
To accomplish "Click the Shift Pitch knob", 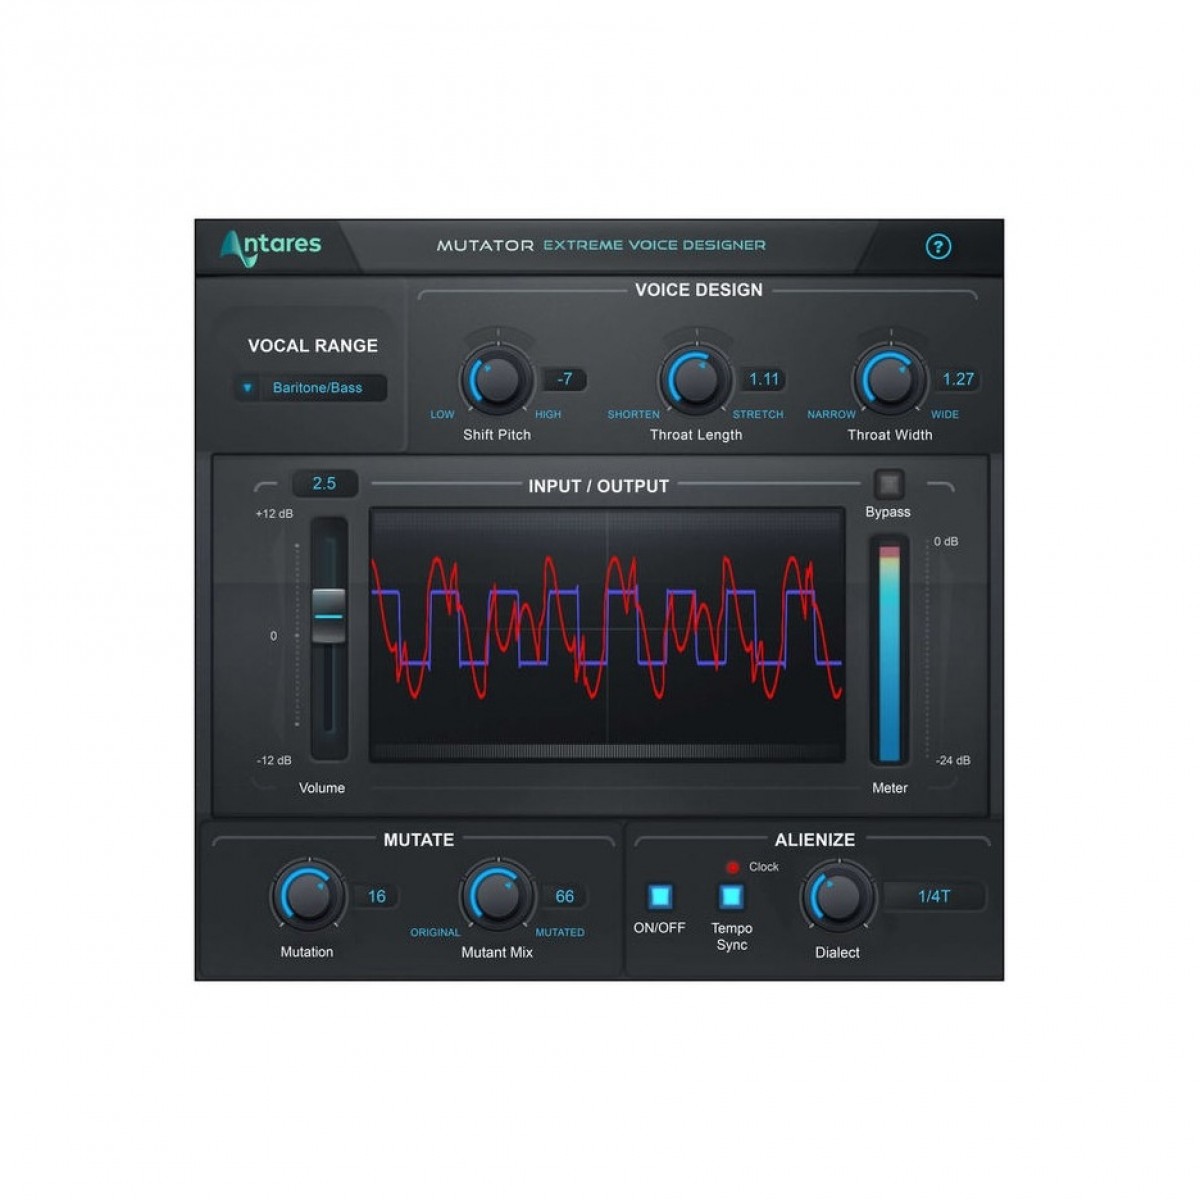I will point(496,379).
